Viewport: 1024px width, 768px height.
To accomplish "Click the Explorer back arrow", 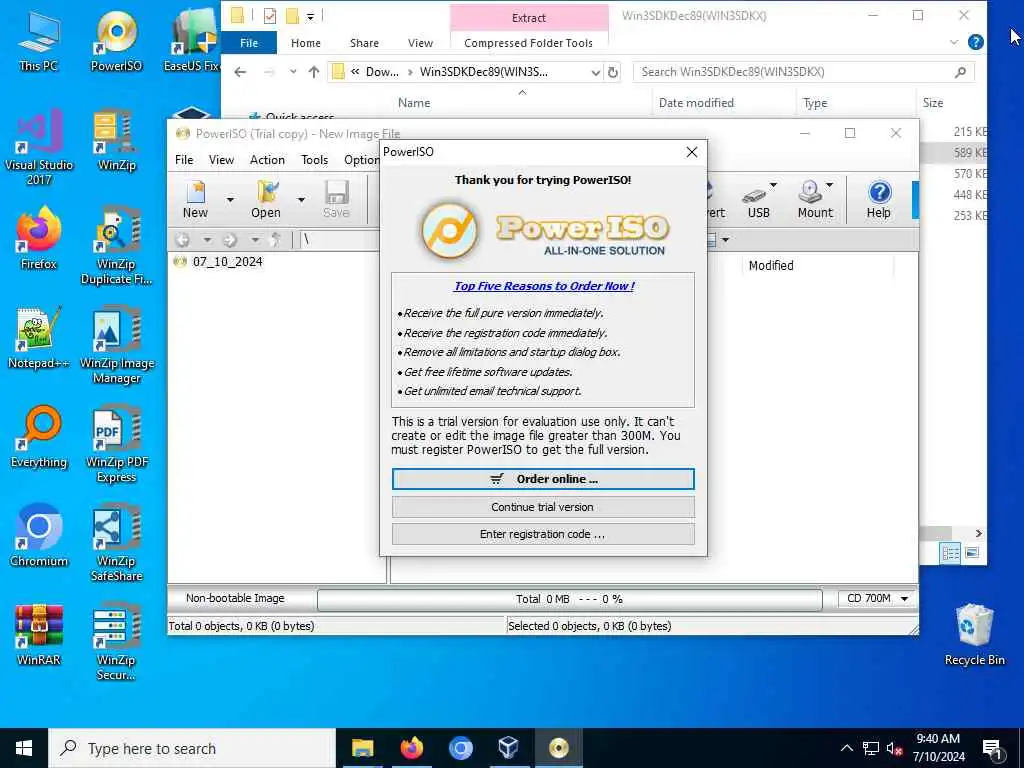I will [240, 72].
